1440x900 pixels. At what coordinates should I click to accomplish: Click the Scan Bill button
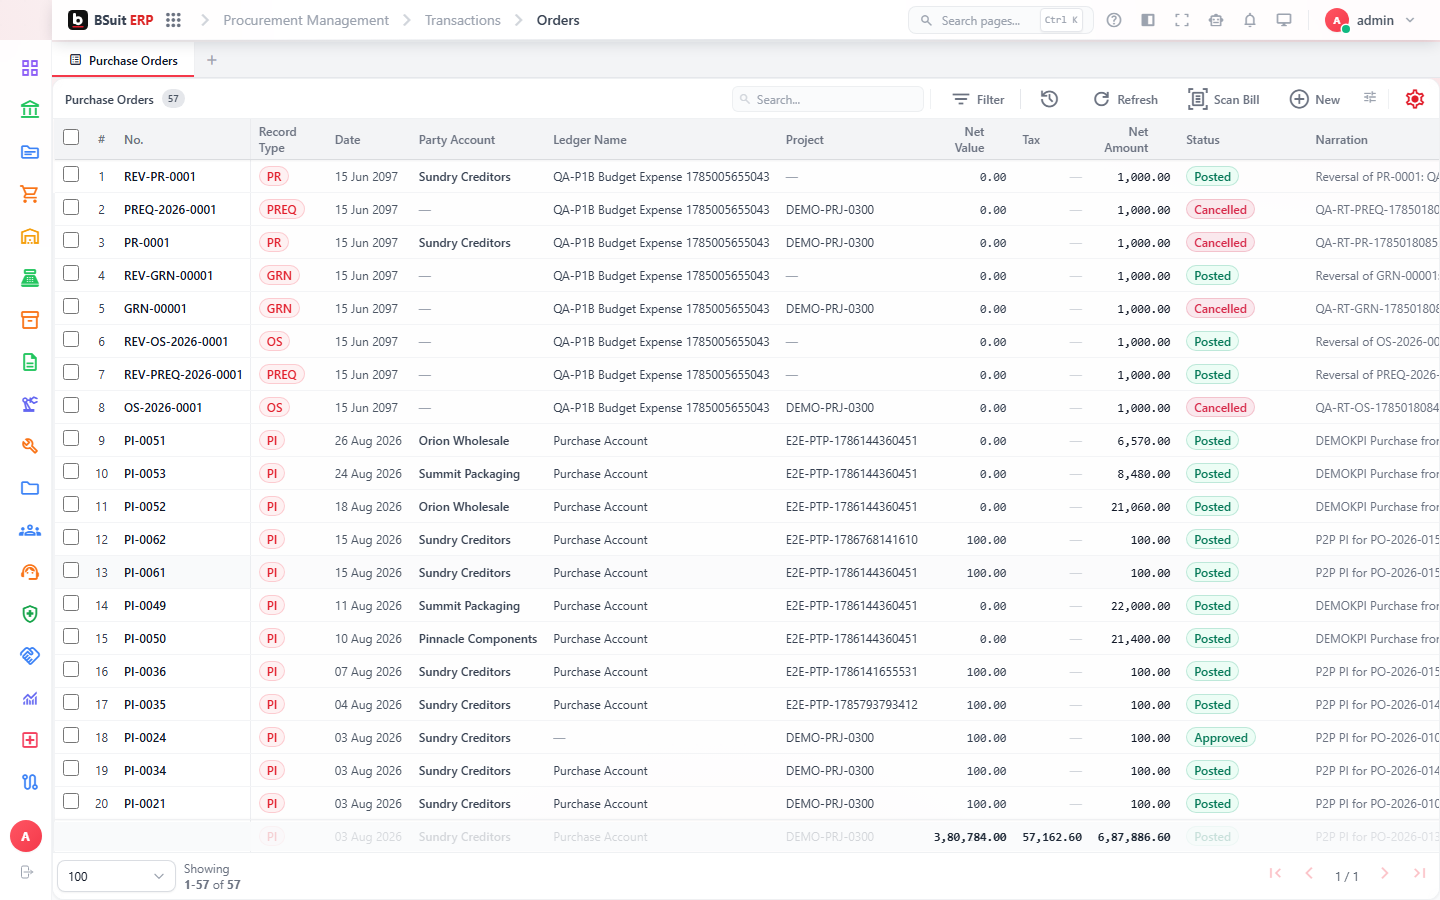coord(1224,99)
